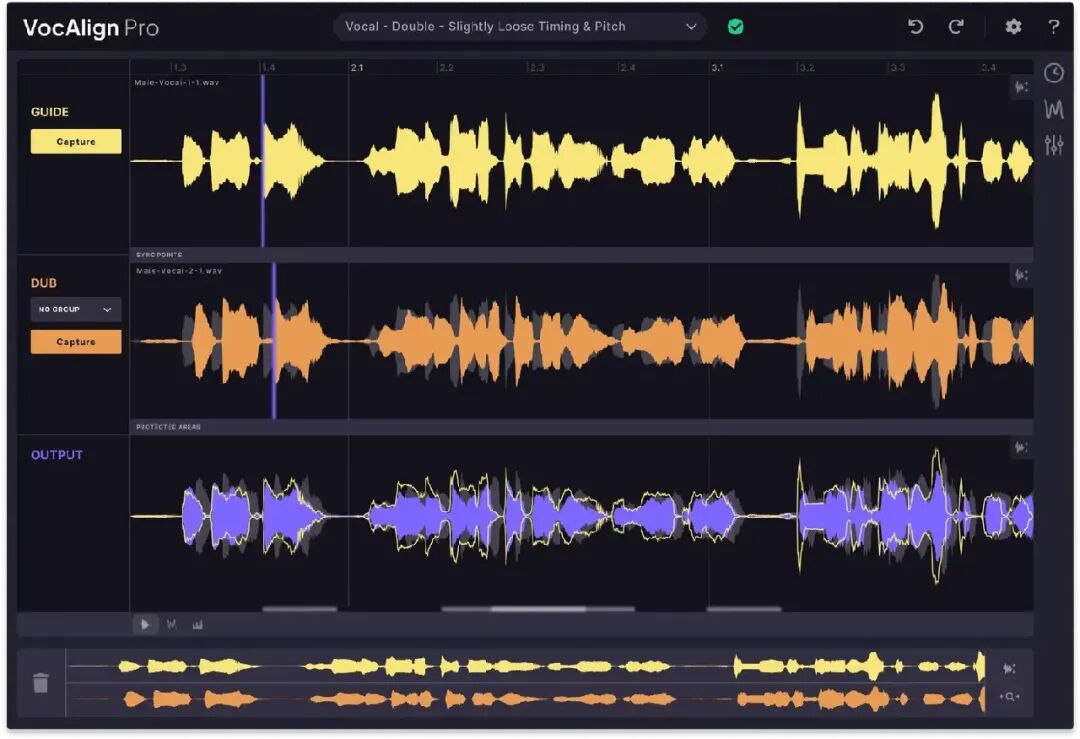Click the ruler at marker 1.4
Screen dimensions: 1080x739
click(x=267, y=67)
